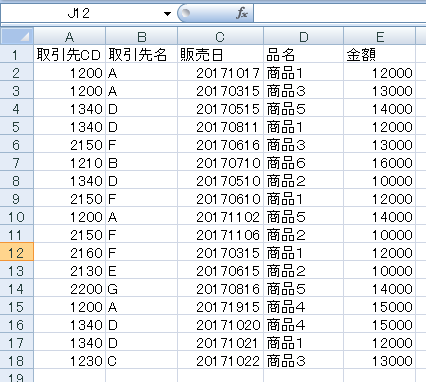Click amount 12000 in row 2

coord(380,73)
